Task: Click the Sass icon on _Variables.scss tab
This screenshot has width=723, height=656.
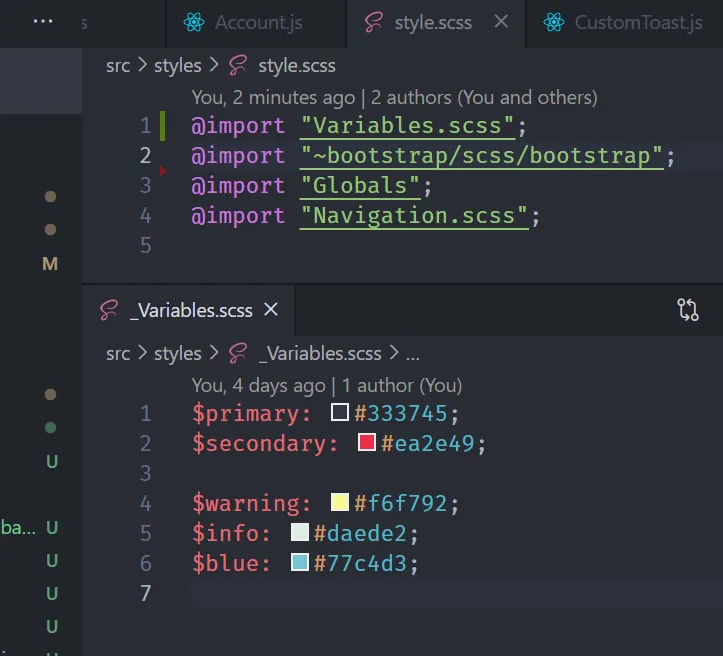Action: 109,310
